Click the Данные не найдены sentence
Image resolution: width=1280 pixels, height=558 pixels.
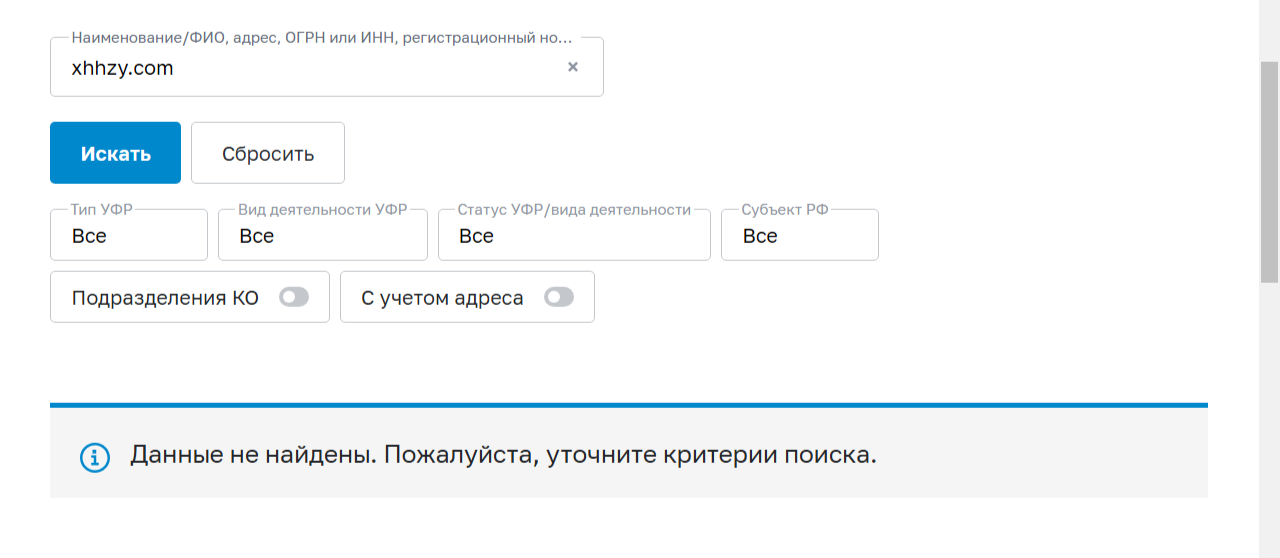(253, 455)
